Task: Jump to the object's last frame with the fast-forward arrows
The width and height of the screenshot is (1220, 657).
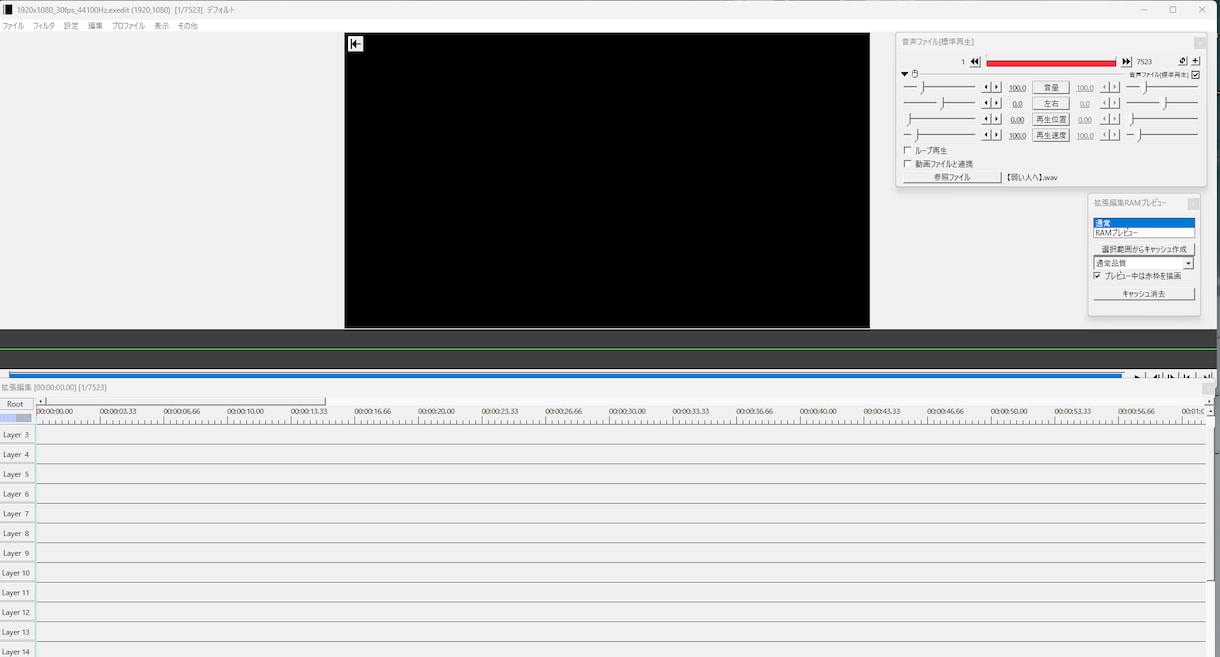Action: pyautogui.click(x=1127, y=62)
